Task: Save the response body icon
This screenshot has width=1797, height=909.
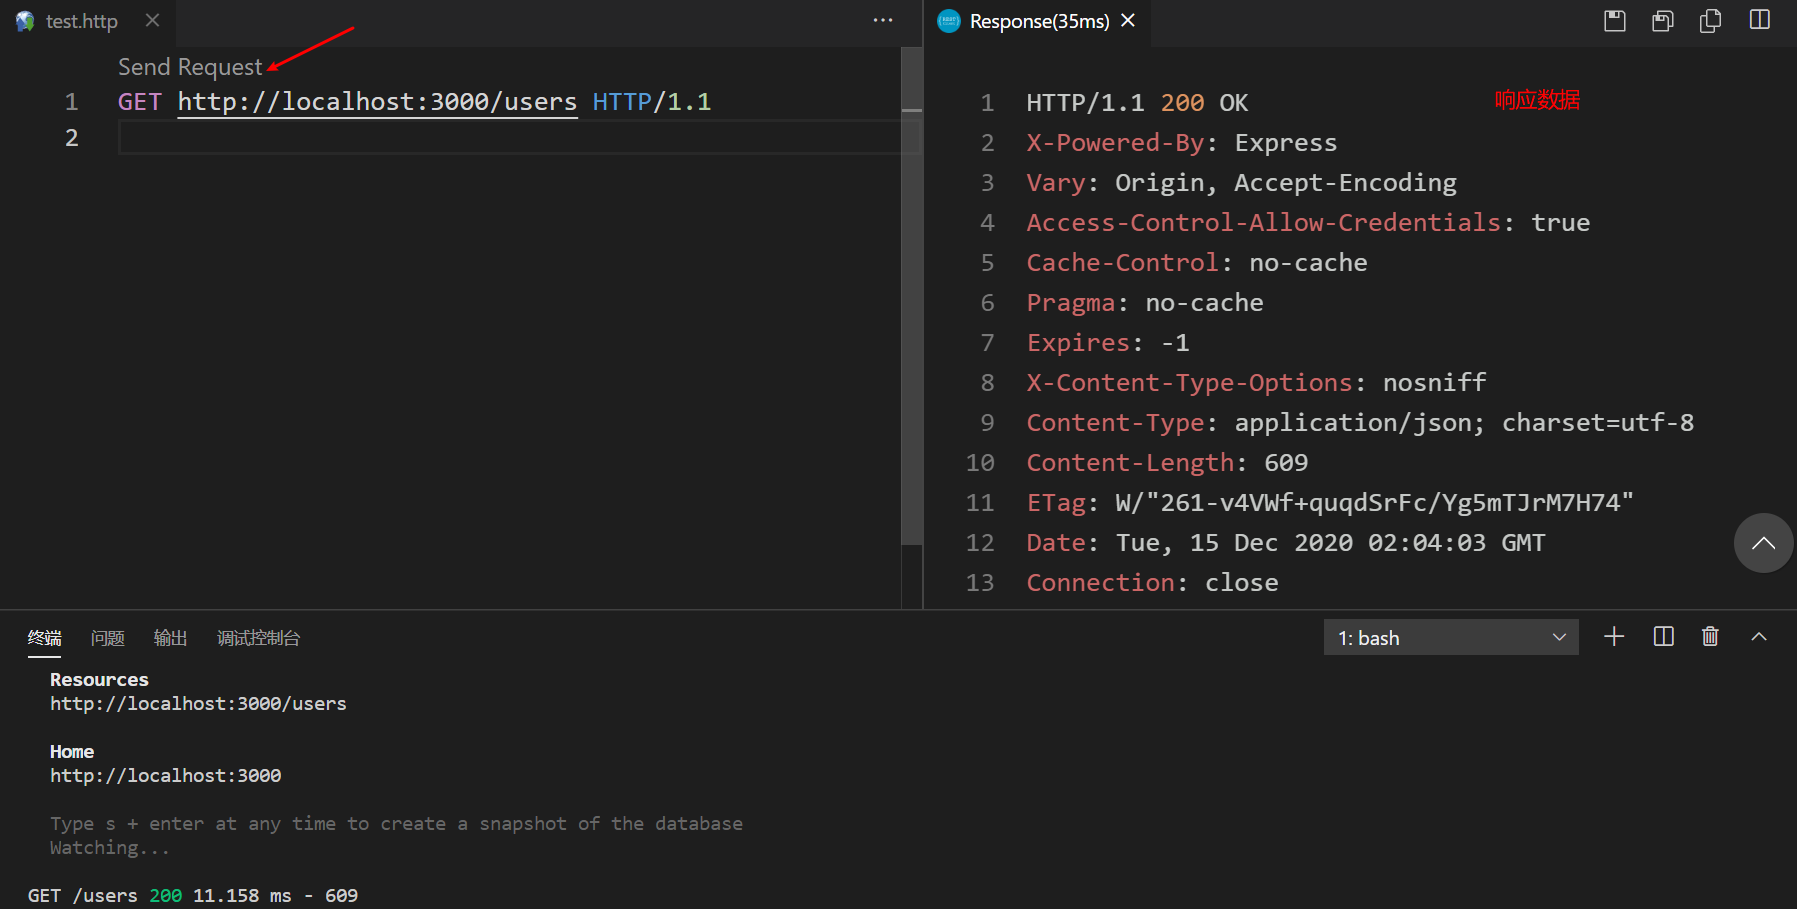Action: pyautogui.click(x=1663, y=20)
